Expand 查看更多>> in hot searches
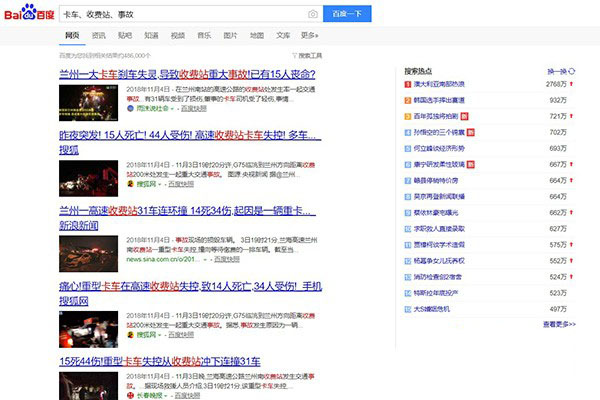Image resolution: width=600 pixels, height=400 pixels. 558,324
